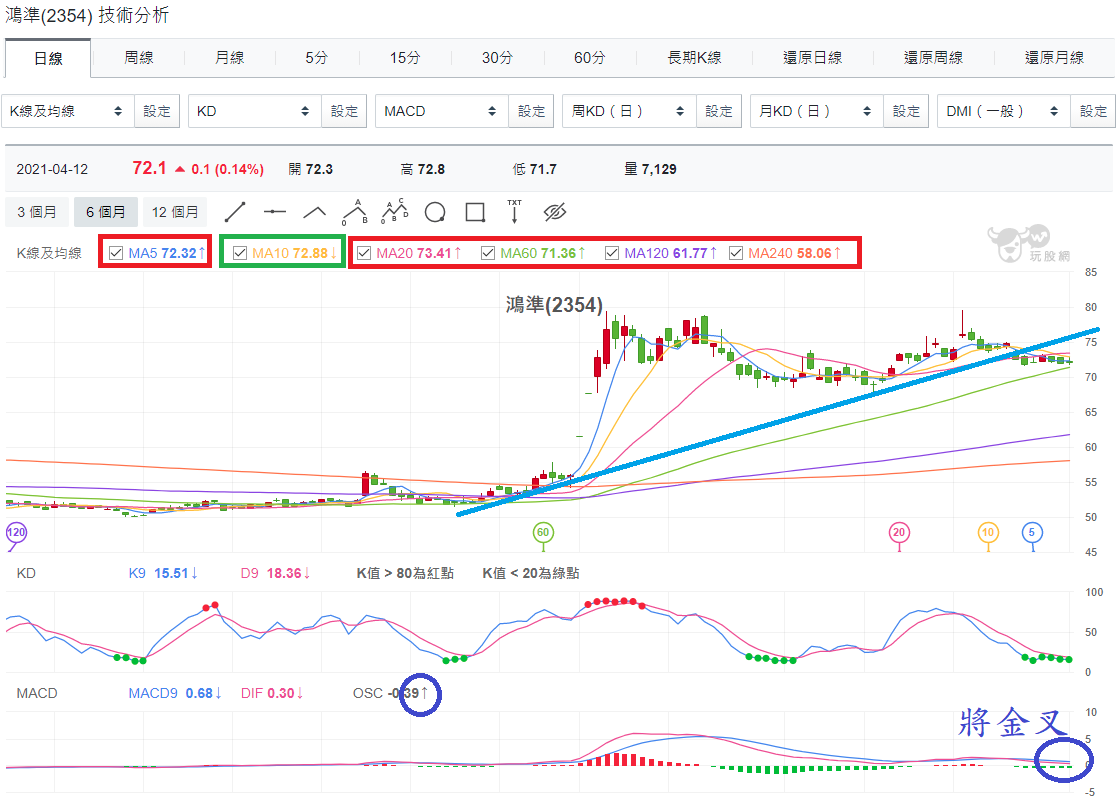This screenshot has height=798, width=1119.
Task: Toggle hide drawings eye icon
Action: (x=555, y=212)
